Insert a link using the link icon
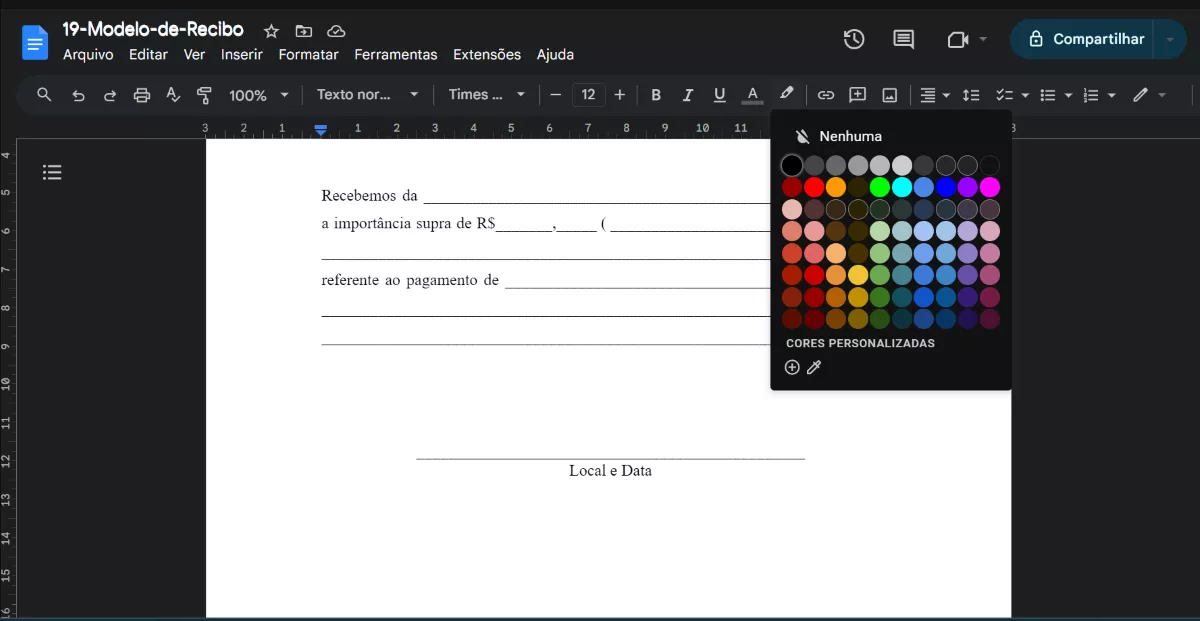 coord(825,95)
